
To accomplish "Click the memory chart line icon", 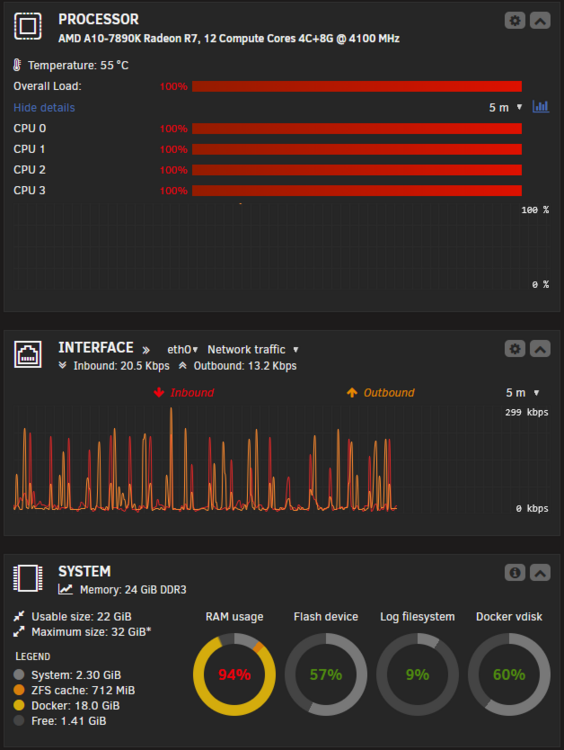I will (65, 589).
